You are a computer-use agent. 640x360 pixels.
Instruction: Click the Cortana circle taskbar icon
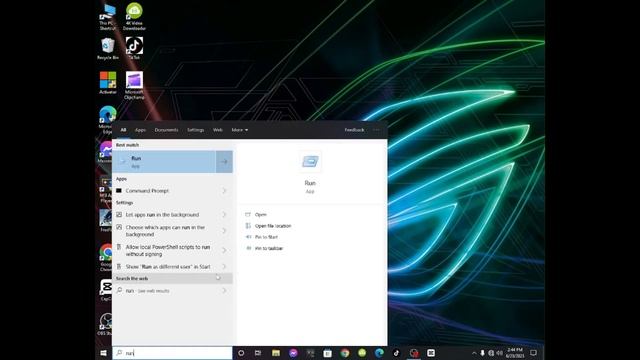pyautogui.click(x=241, y=353)
